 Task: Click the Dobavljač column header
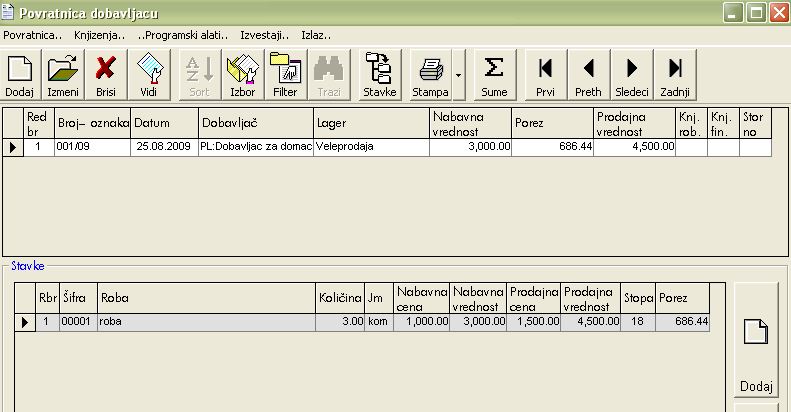(255, 123)
